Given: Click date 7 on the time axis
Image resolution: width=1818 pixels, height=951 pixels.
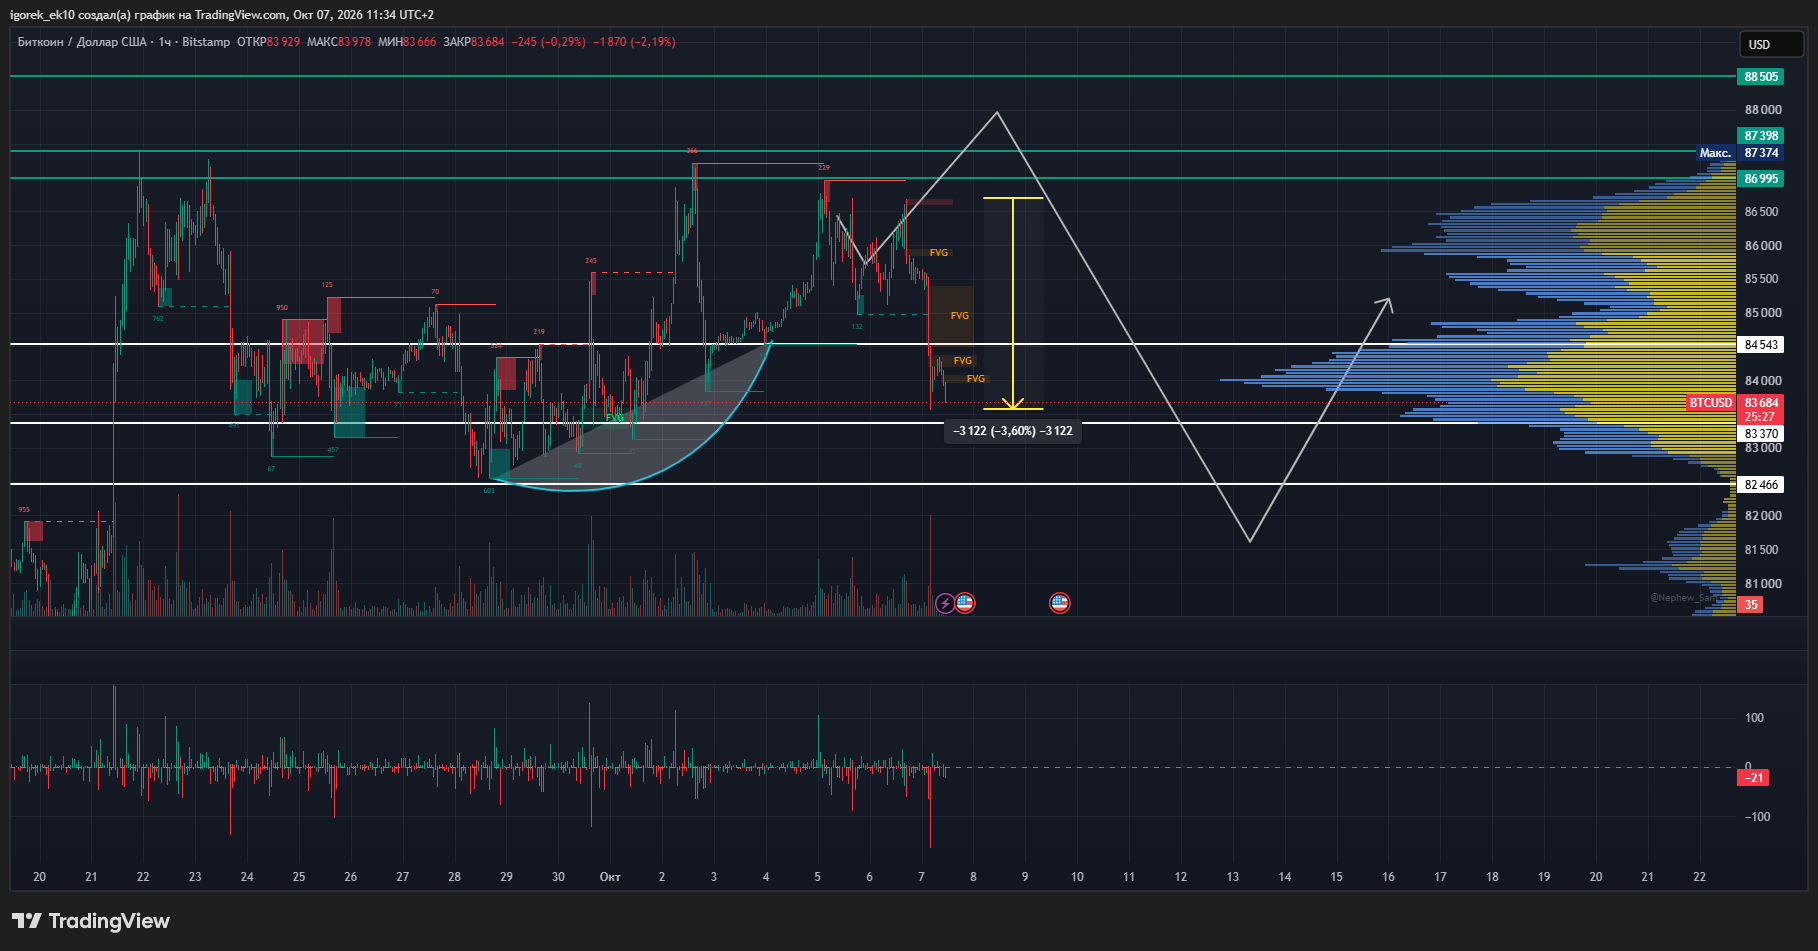Looking at the screenshot, I should point(921,877).
